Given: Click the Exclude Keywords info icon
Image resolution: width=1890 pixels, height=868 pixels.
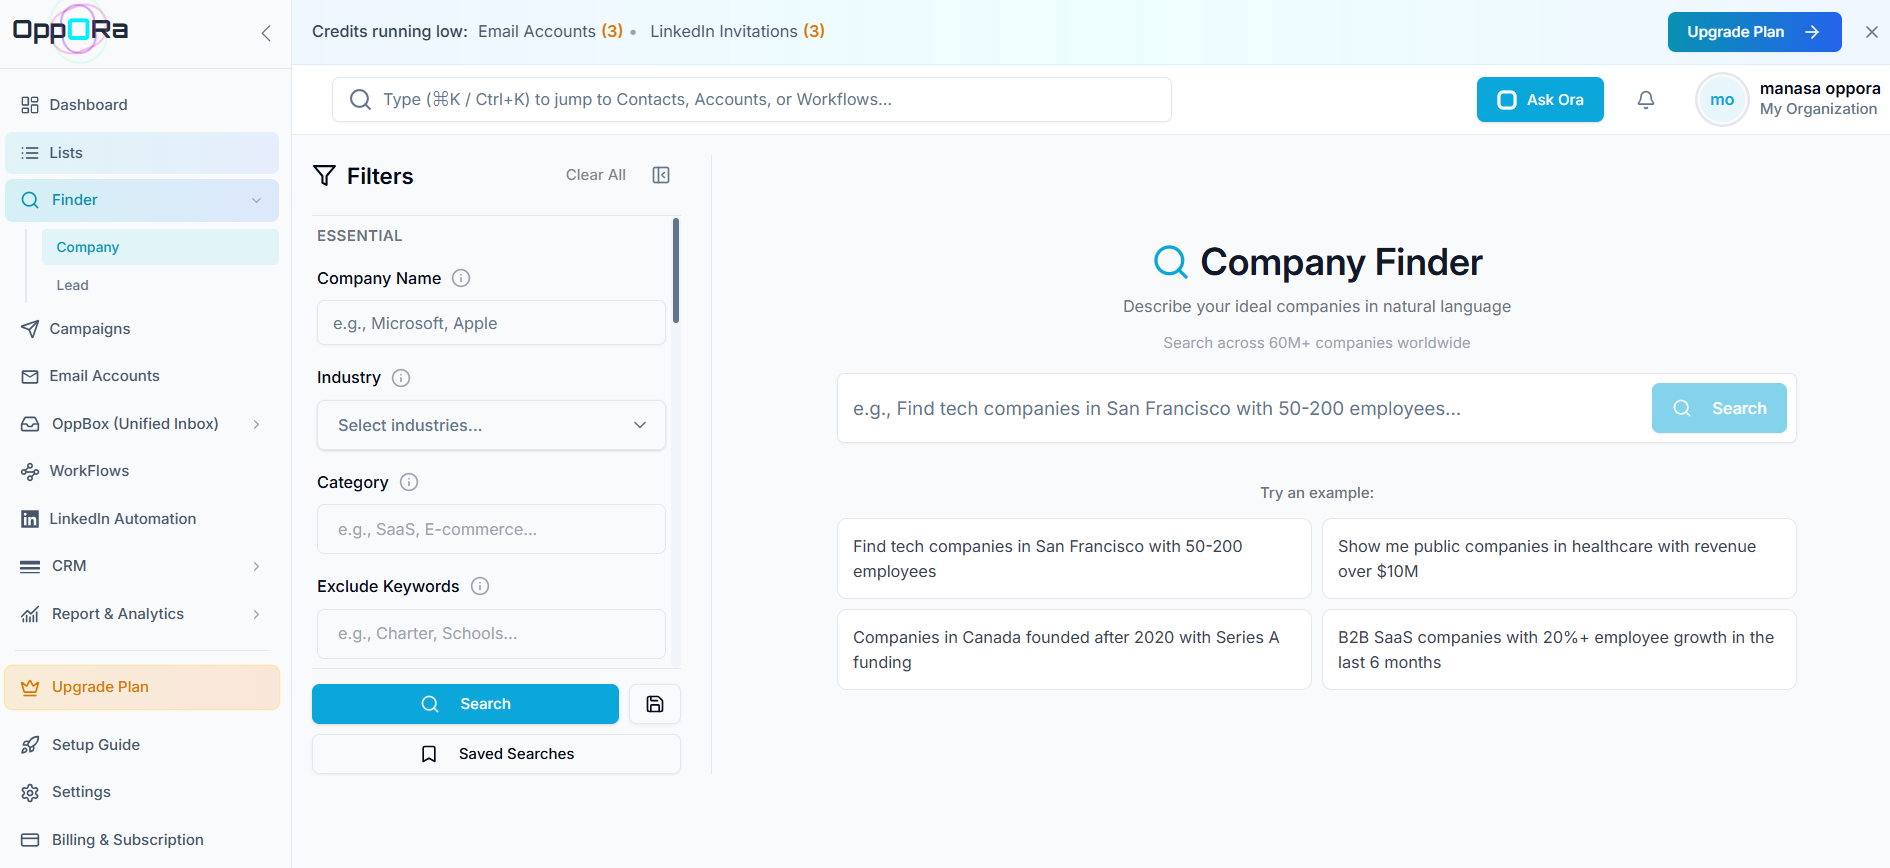Looking at the screenshot, I should pos(480,586).
